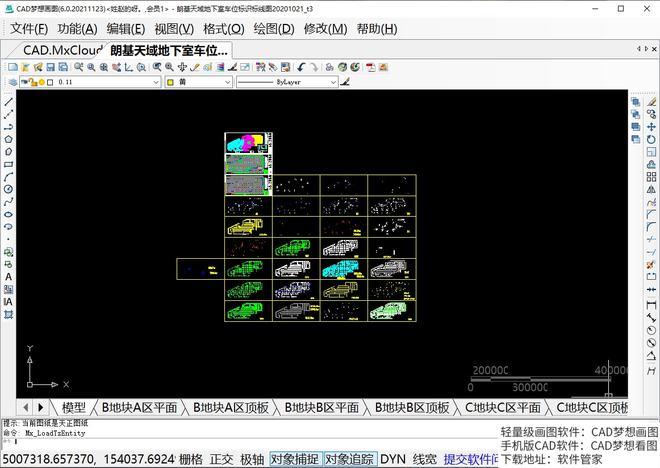Viewport: 660px width, 468px height.
Task: Select the Circle drawing tool
Action: (8, 189)
